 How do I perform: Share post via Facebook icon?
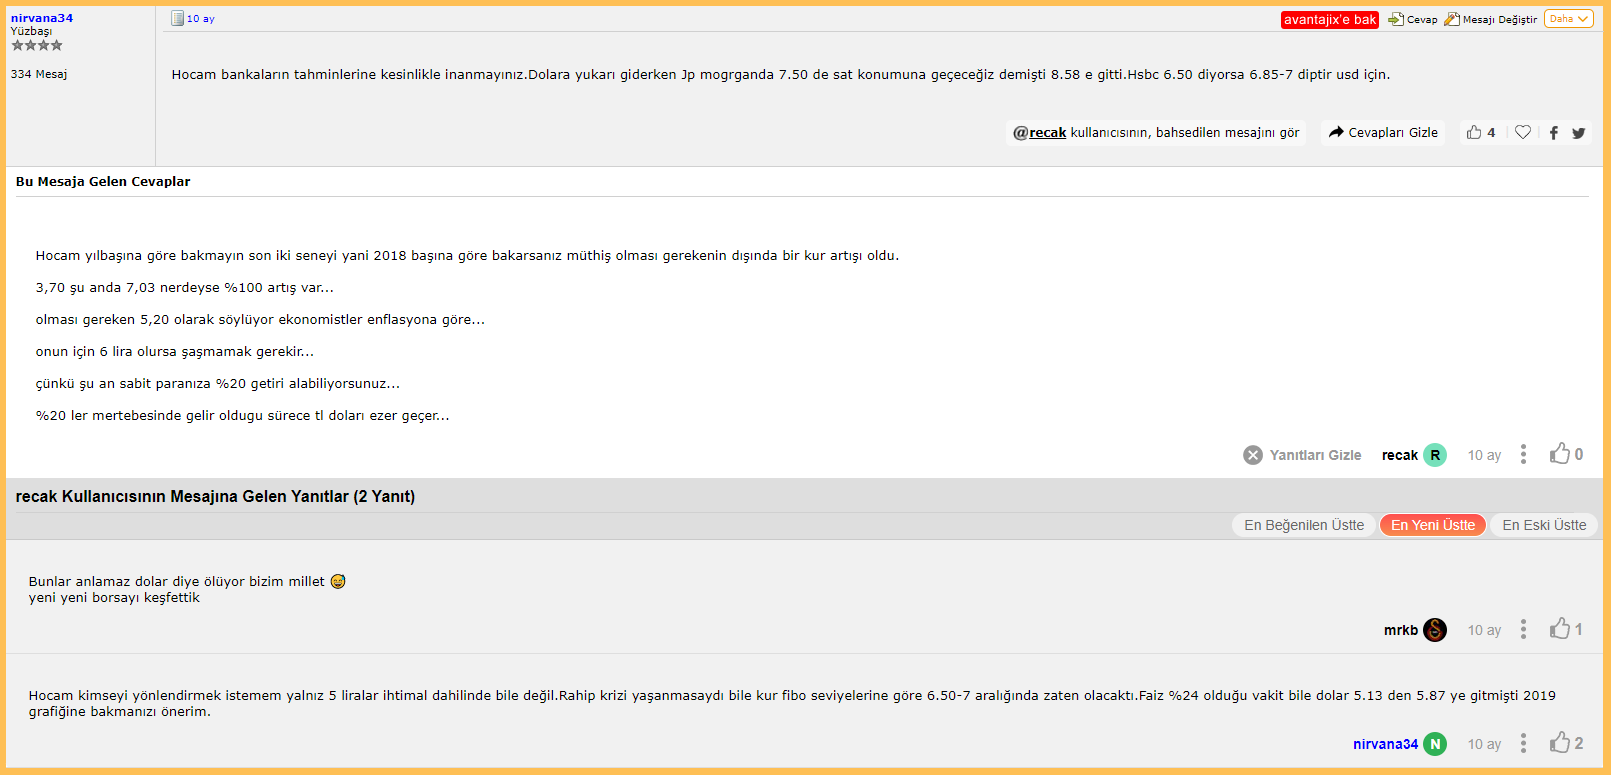(1554, 133)
